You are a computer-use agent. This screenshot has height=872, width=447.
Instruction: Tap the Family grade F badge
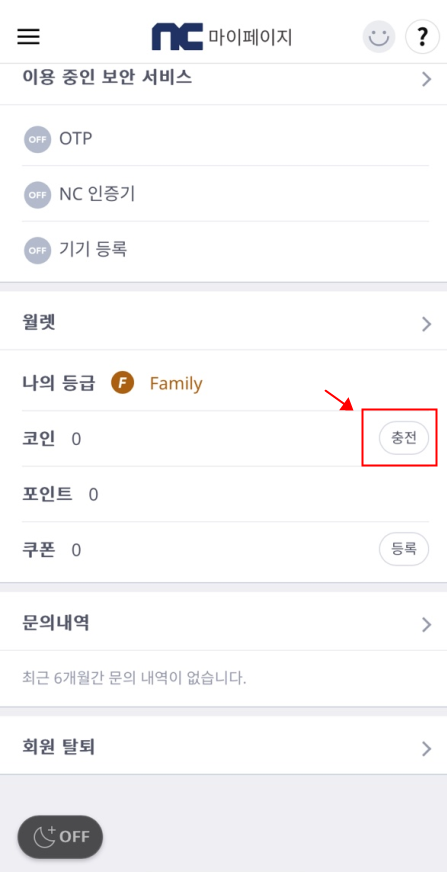[x=122, y=383]
